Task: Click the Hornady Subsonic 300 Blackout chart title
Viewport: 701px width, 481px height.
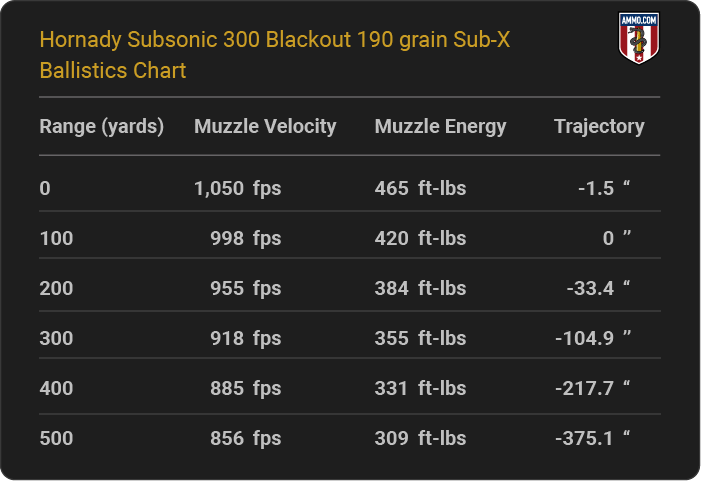Action: click(274, 55)
